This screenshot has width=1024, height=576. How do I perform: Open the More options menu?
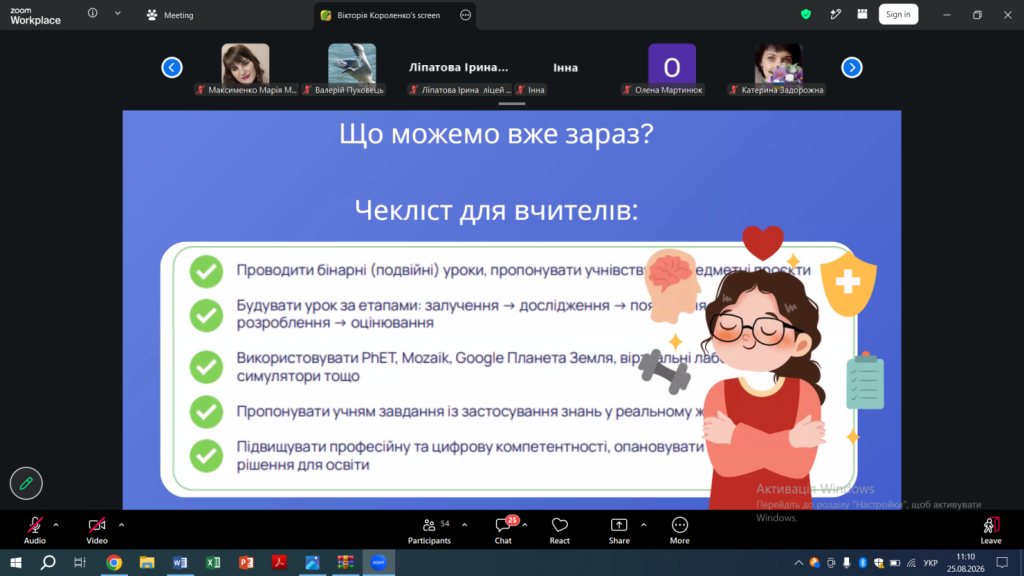(x=679, y=530)
